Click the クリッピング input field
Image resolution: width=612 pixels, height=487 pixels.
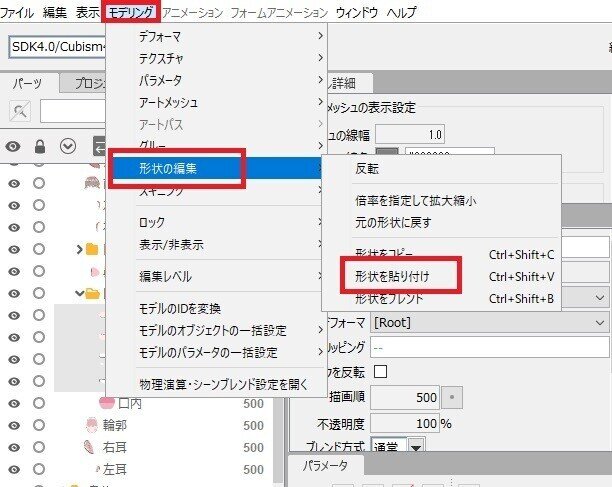click(489, 348)
